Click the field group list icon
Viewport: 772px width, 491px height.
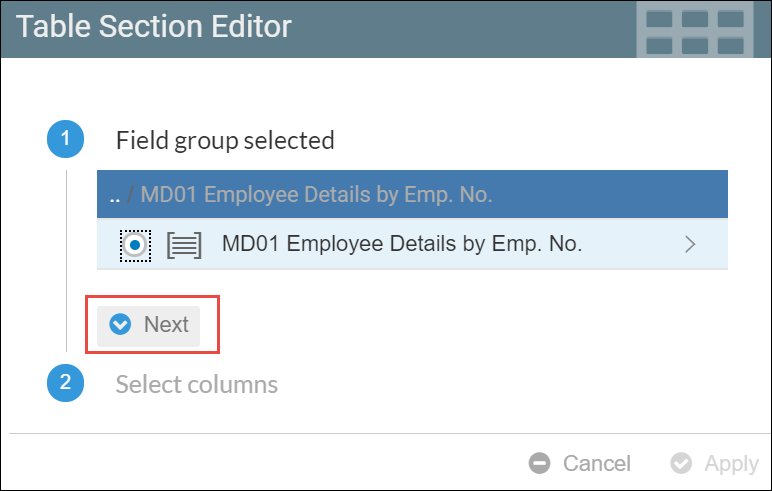[x=184, y=244]
